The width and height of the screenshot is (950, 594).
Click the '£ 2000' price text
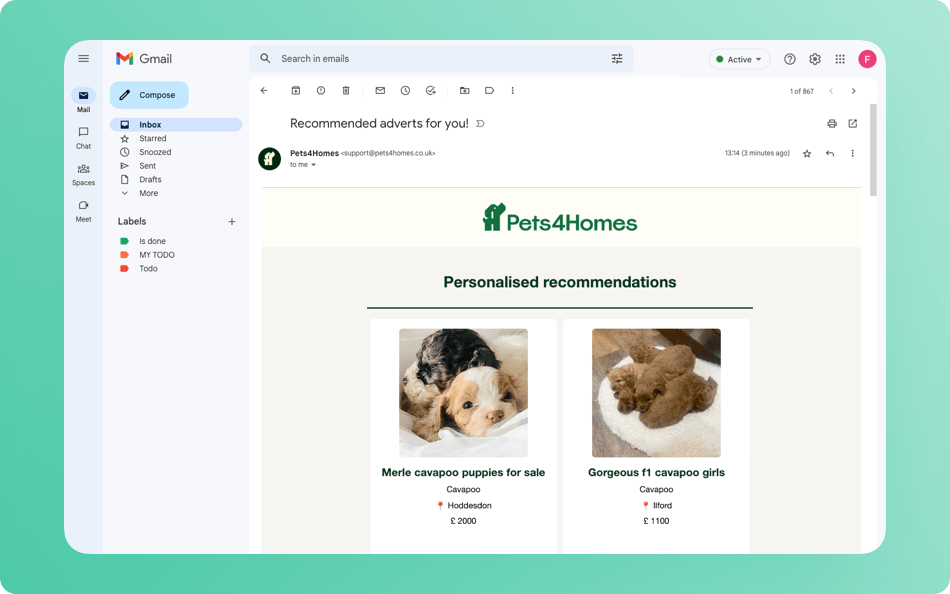click(463, 521)
